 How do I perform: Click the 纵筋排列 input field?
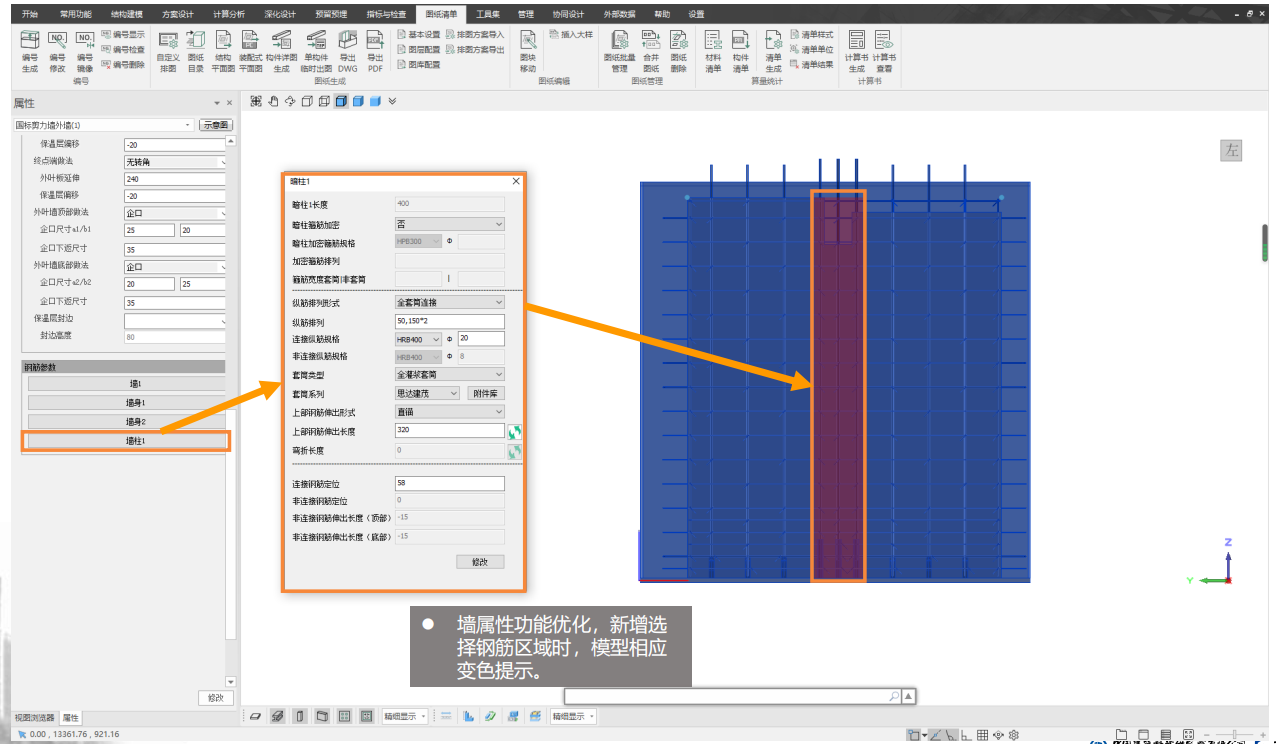450,321
